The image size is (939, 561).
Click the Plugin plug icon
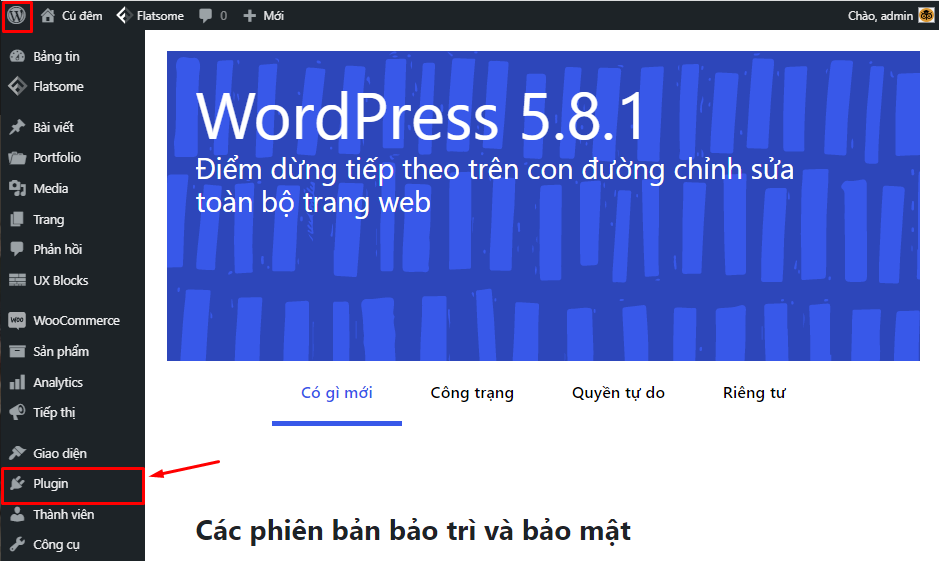(17, 483)
